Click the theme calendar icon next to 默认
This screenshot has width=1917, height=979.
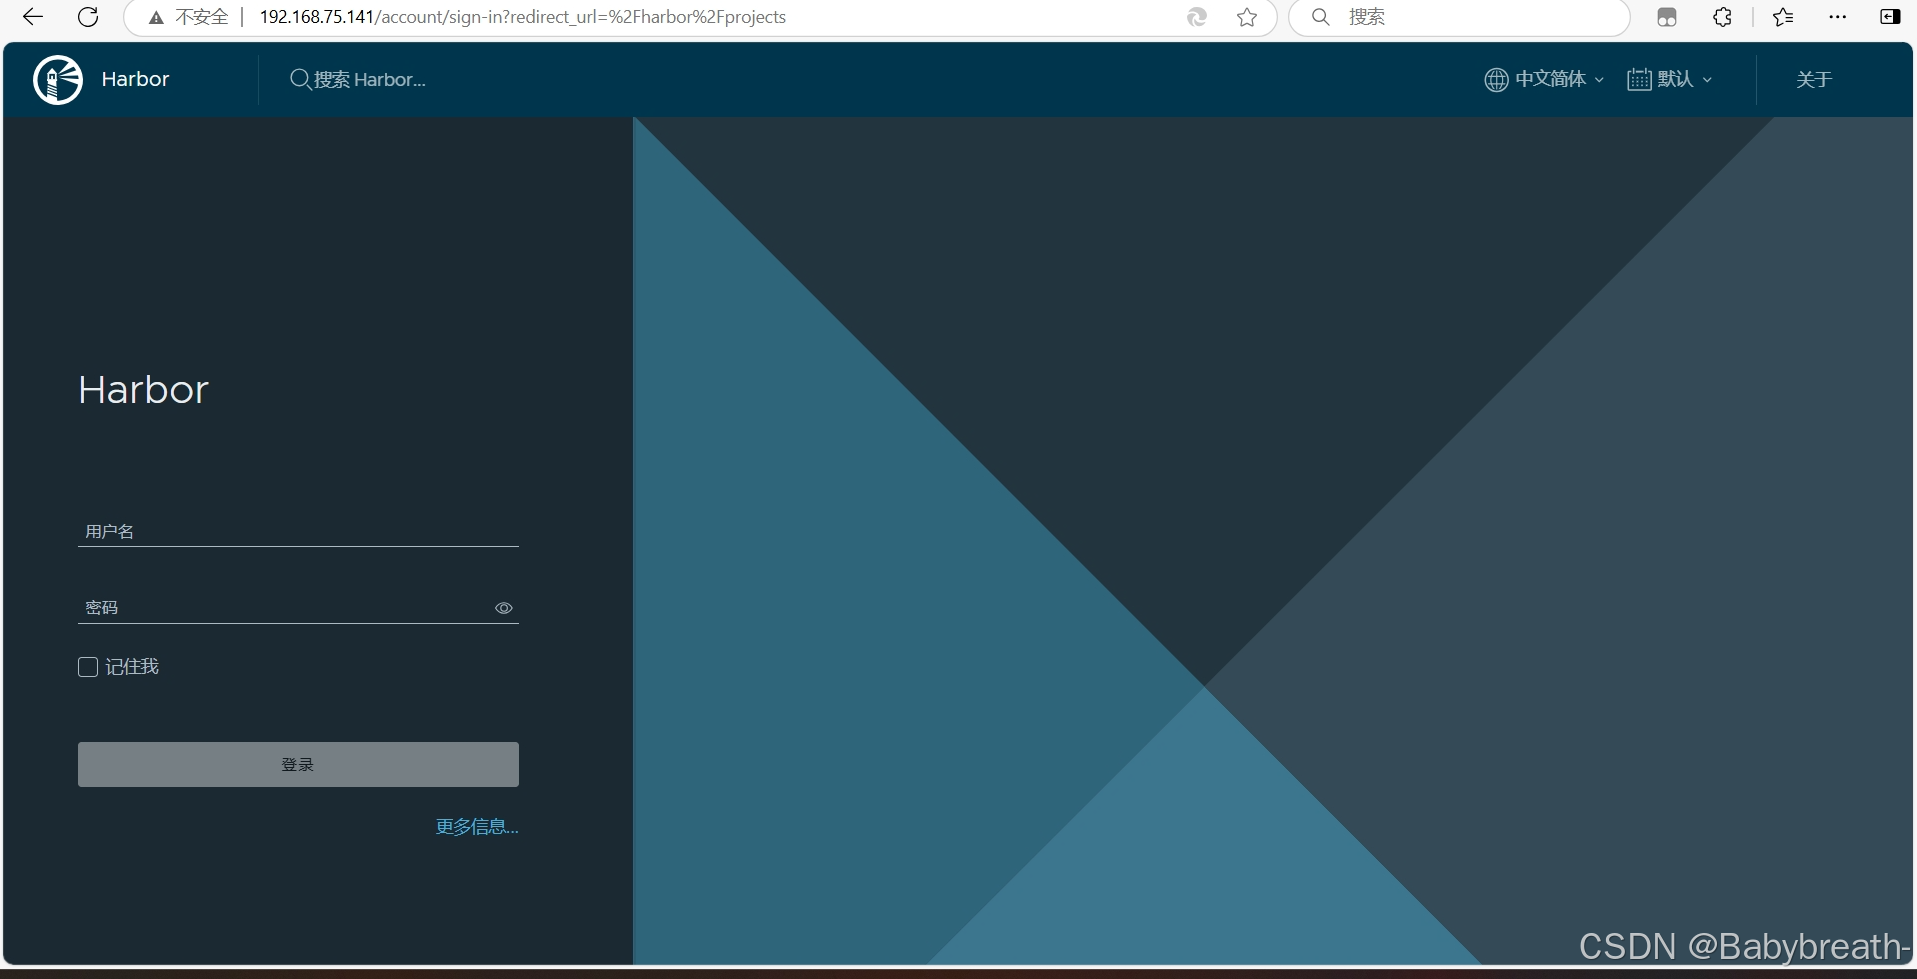point(1640,79)
